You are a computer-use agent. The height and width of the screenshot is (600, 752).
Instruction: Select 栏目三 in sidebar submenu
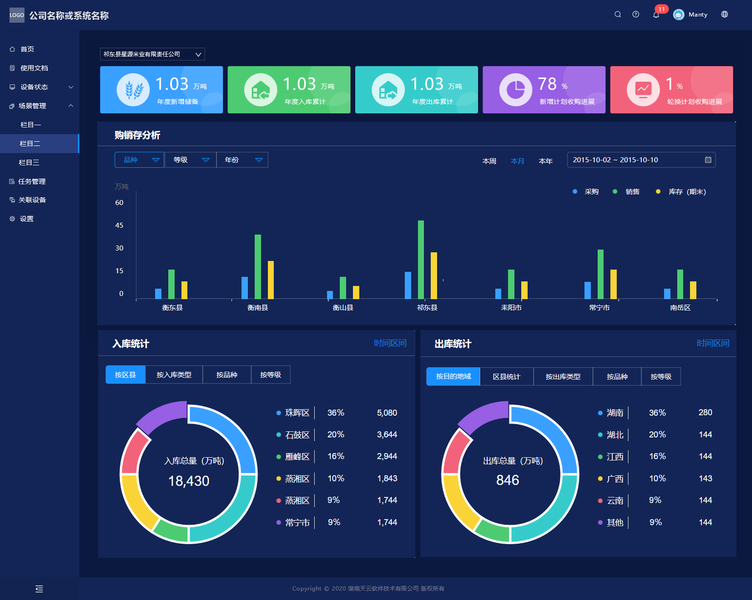pyautogui.click(x=39, y=163)
